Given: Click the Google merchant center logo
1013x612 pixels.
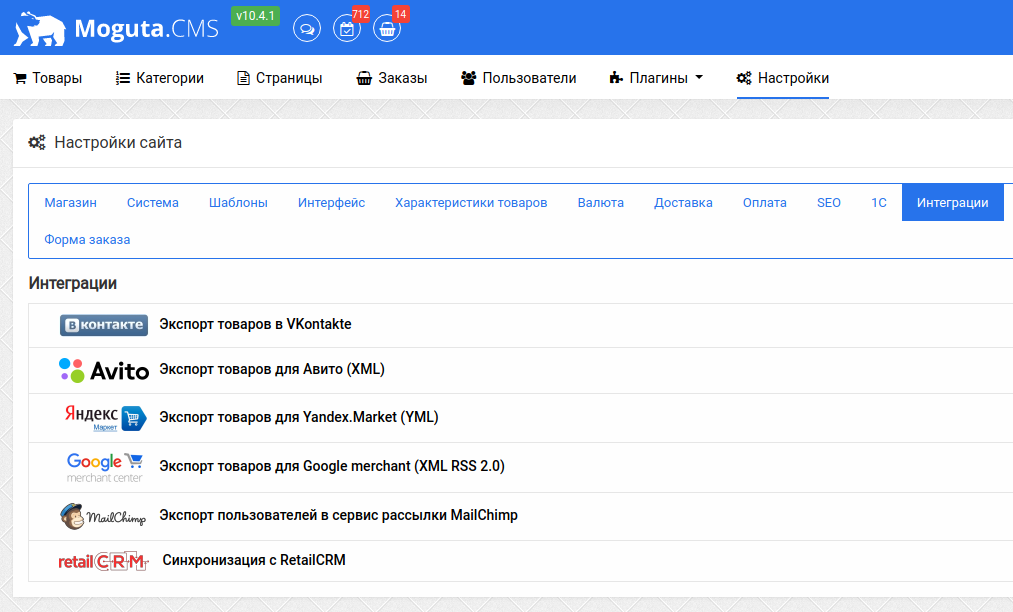Looking at the screenshot, I should (x=105, y=468).
